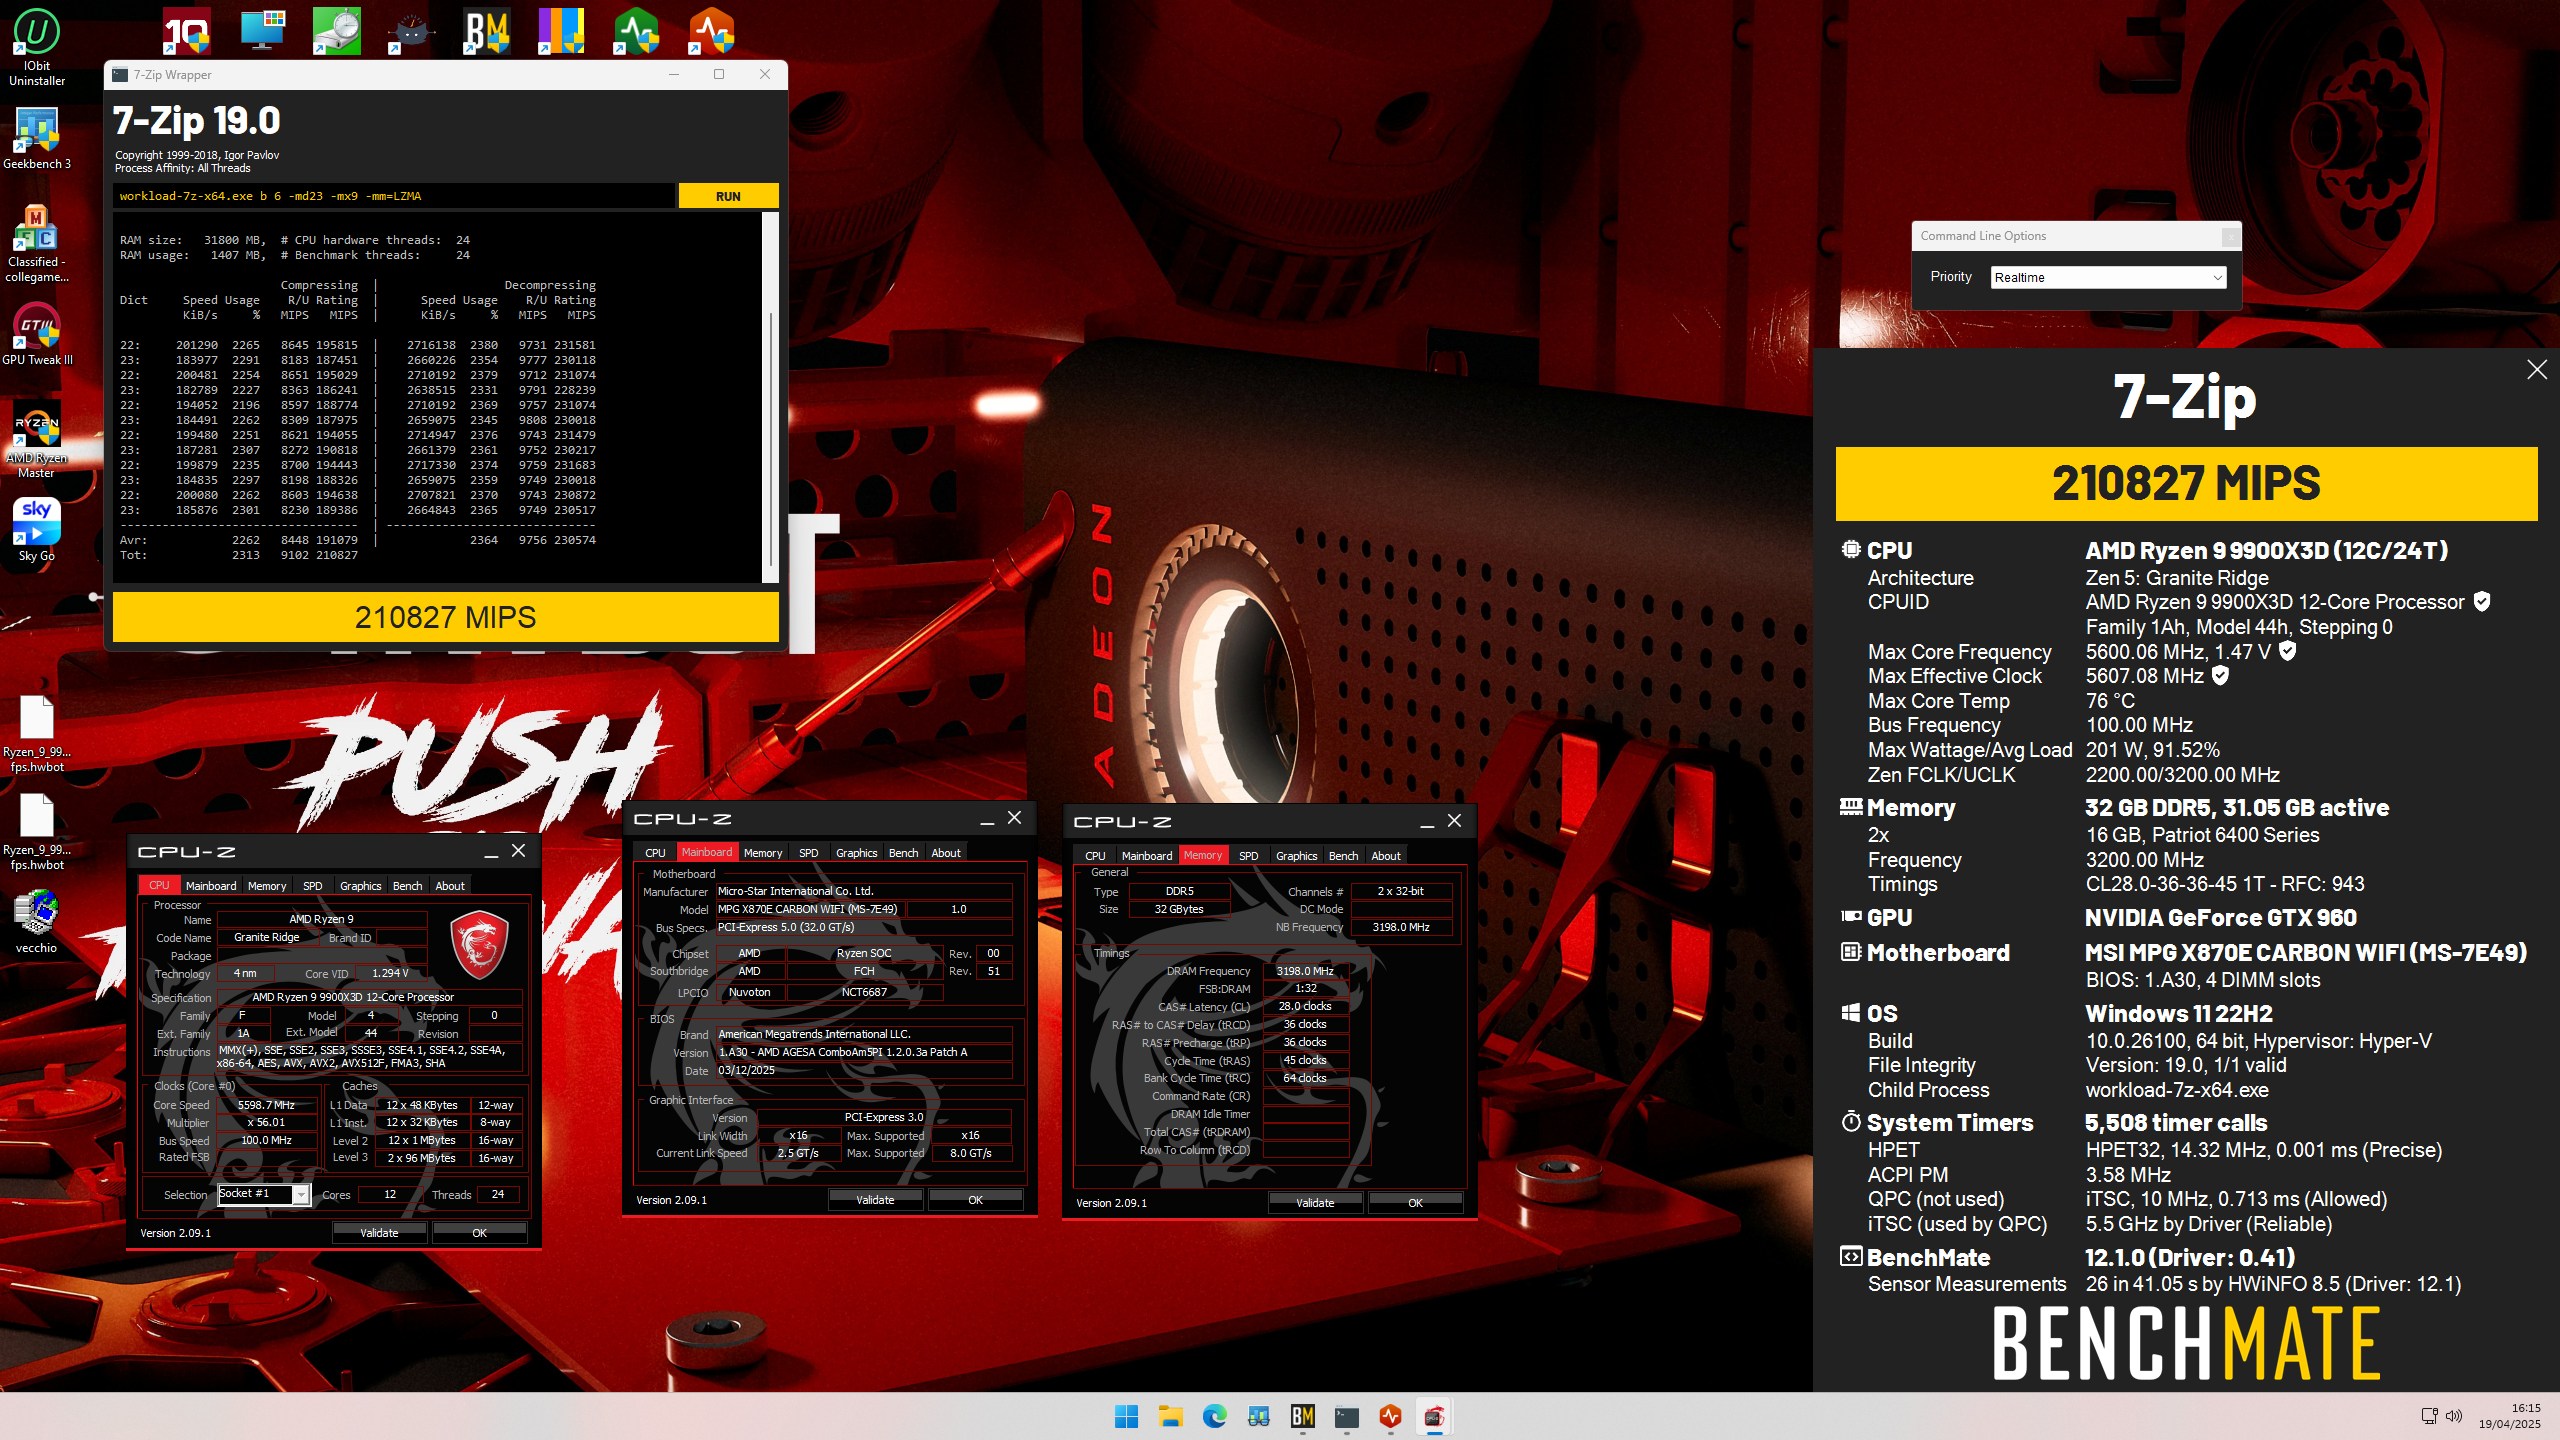Image resolution: width=2560 pixels, height=1440 pixels.
Task: Switch to BenchMate on the taskbar
Action: 1302,1416
